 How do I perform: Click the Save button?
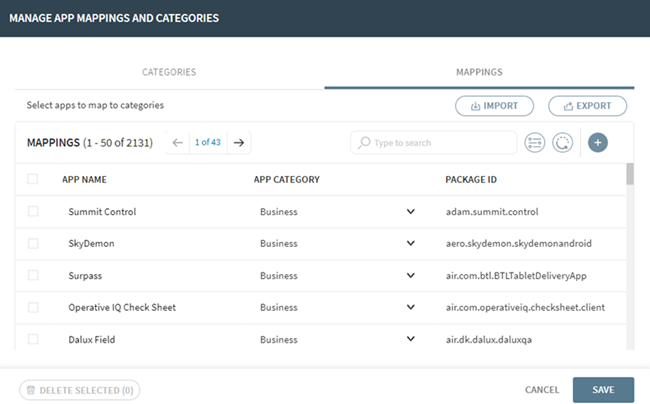coord(604,390)
